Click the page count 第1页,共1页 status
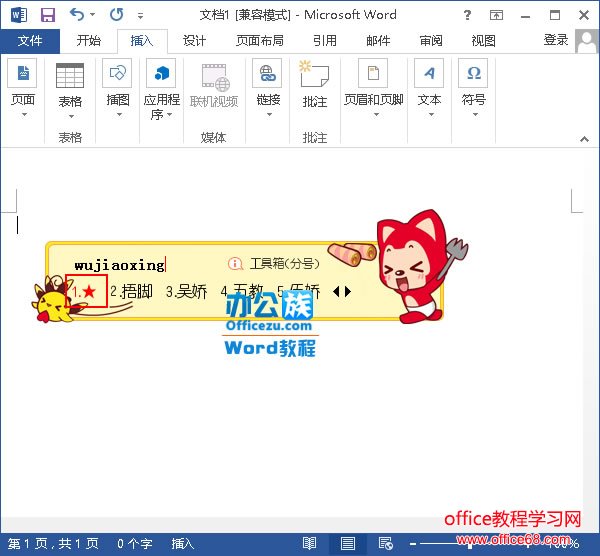The width and height of the screenshot is (600, 556). tap(53, 543)
